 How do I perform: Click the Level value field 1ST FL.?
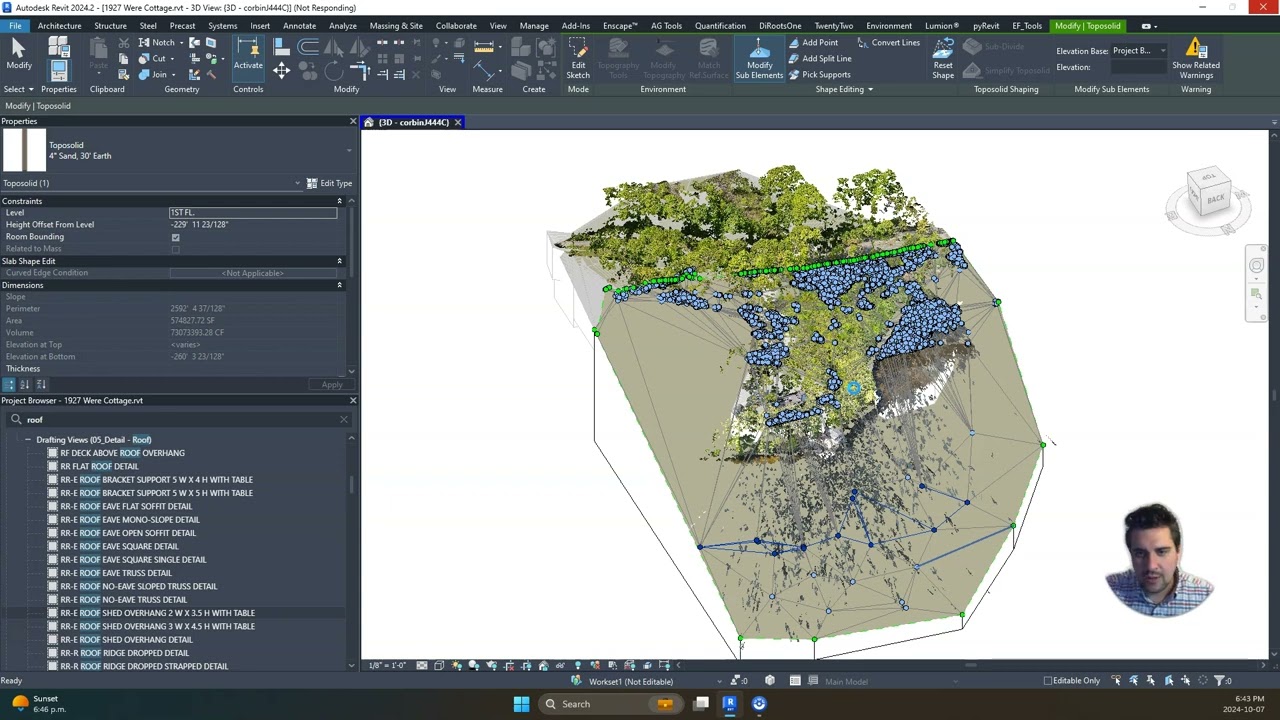point(254,213)
